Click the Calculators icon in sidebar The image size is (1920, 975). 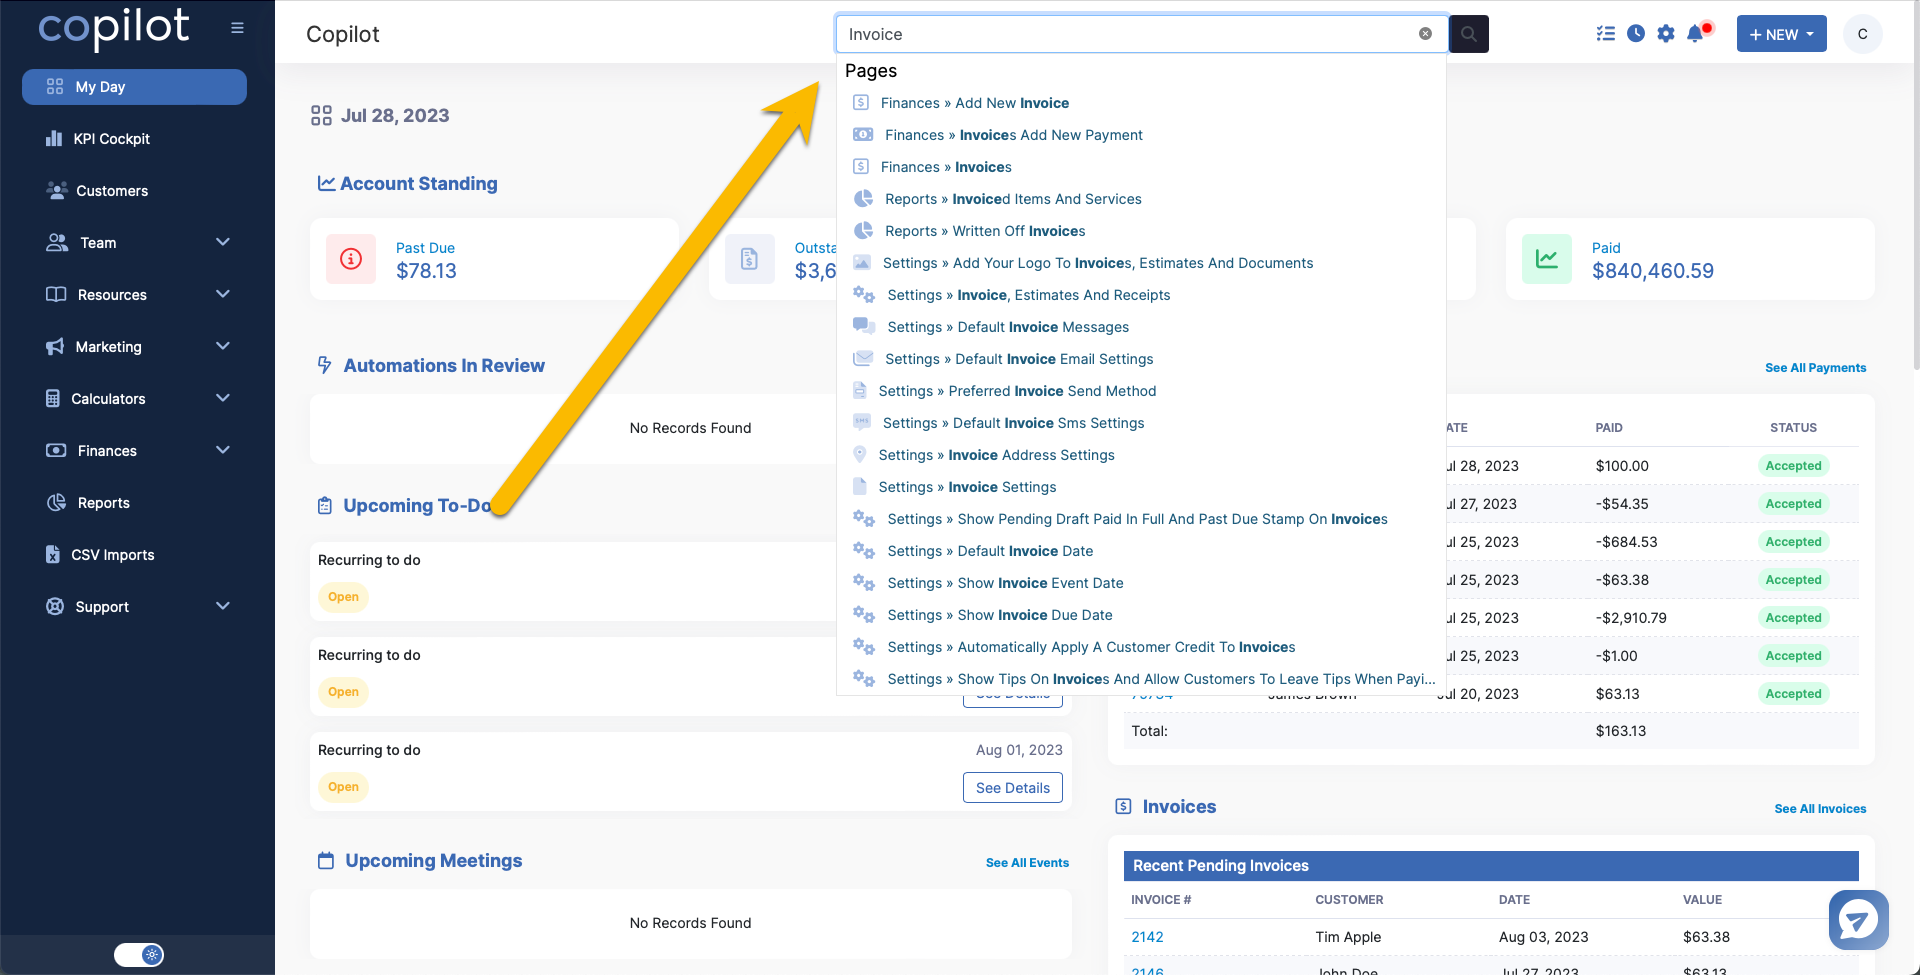pos(53,398)
